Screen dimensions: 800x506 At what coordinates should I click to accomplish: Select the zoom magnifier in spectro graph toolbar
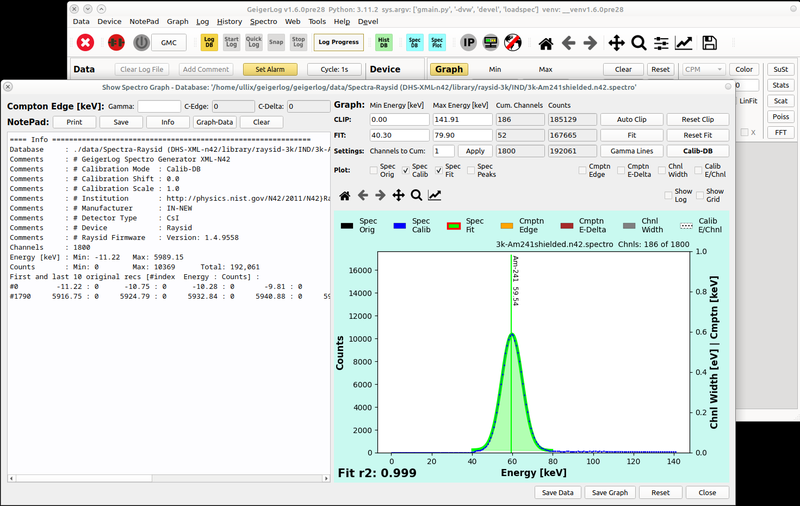point(417,195)
